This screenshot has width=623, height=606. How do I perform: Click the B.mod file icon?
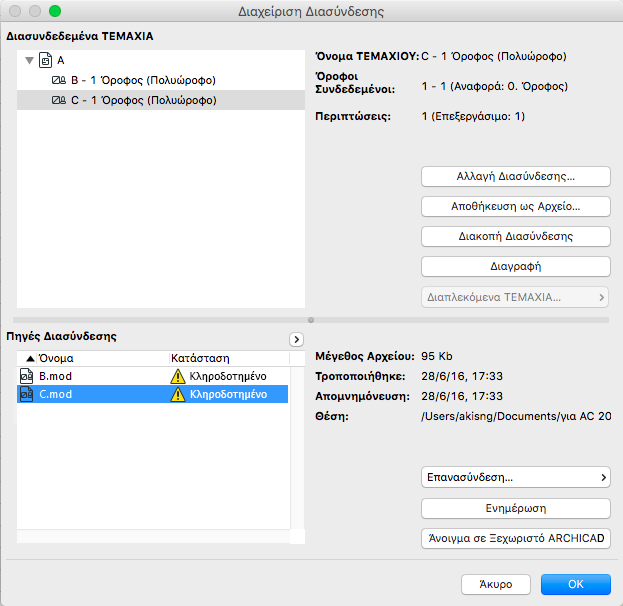[26, 376]
